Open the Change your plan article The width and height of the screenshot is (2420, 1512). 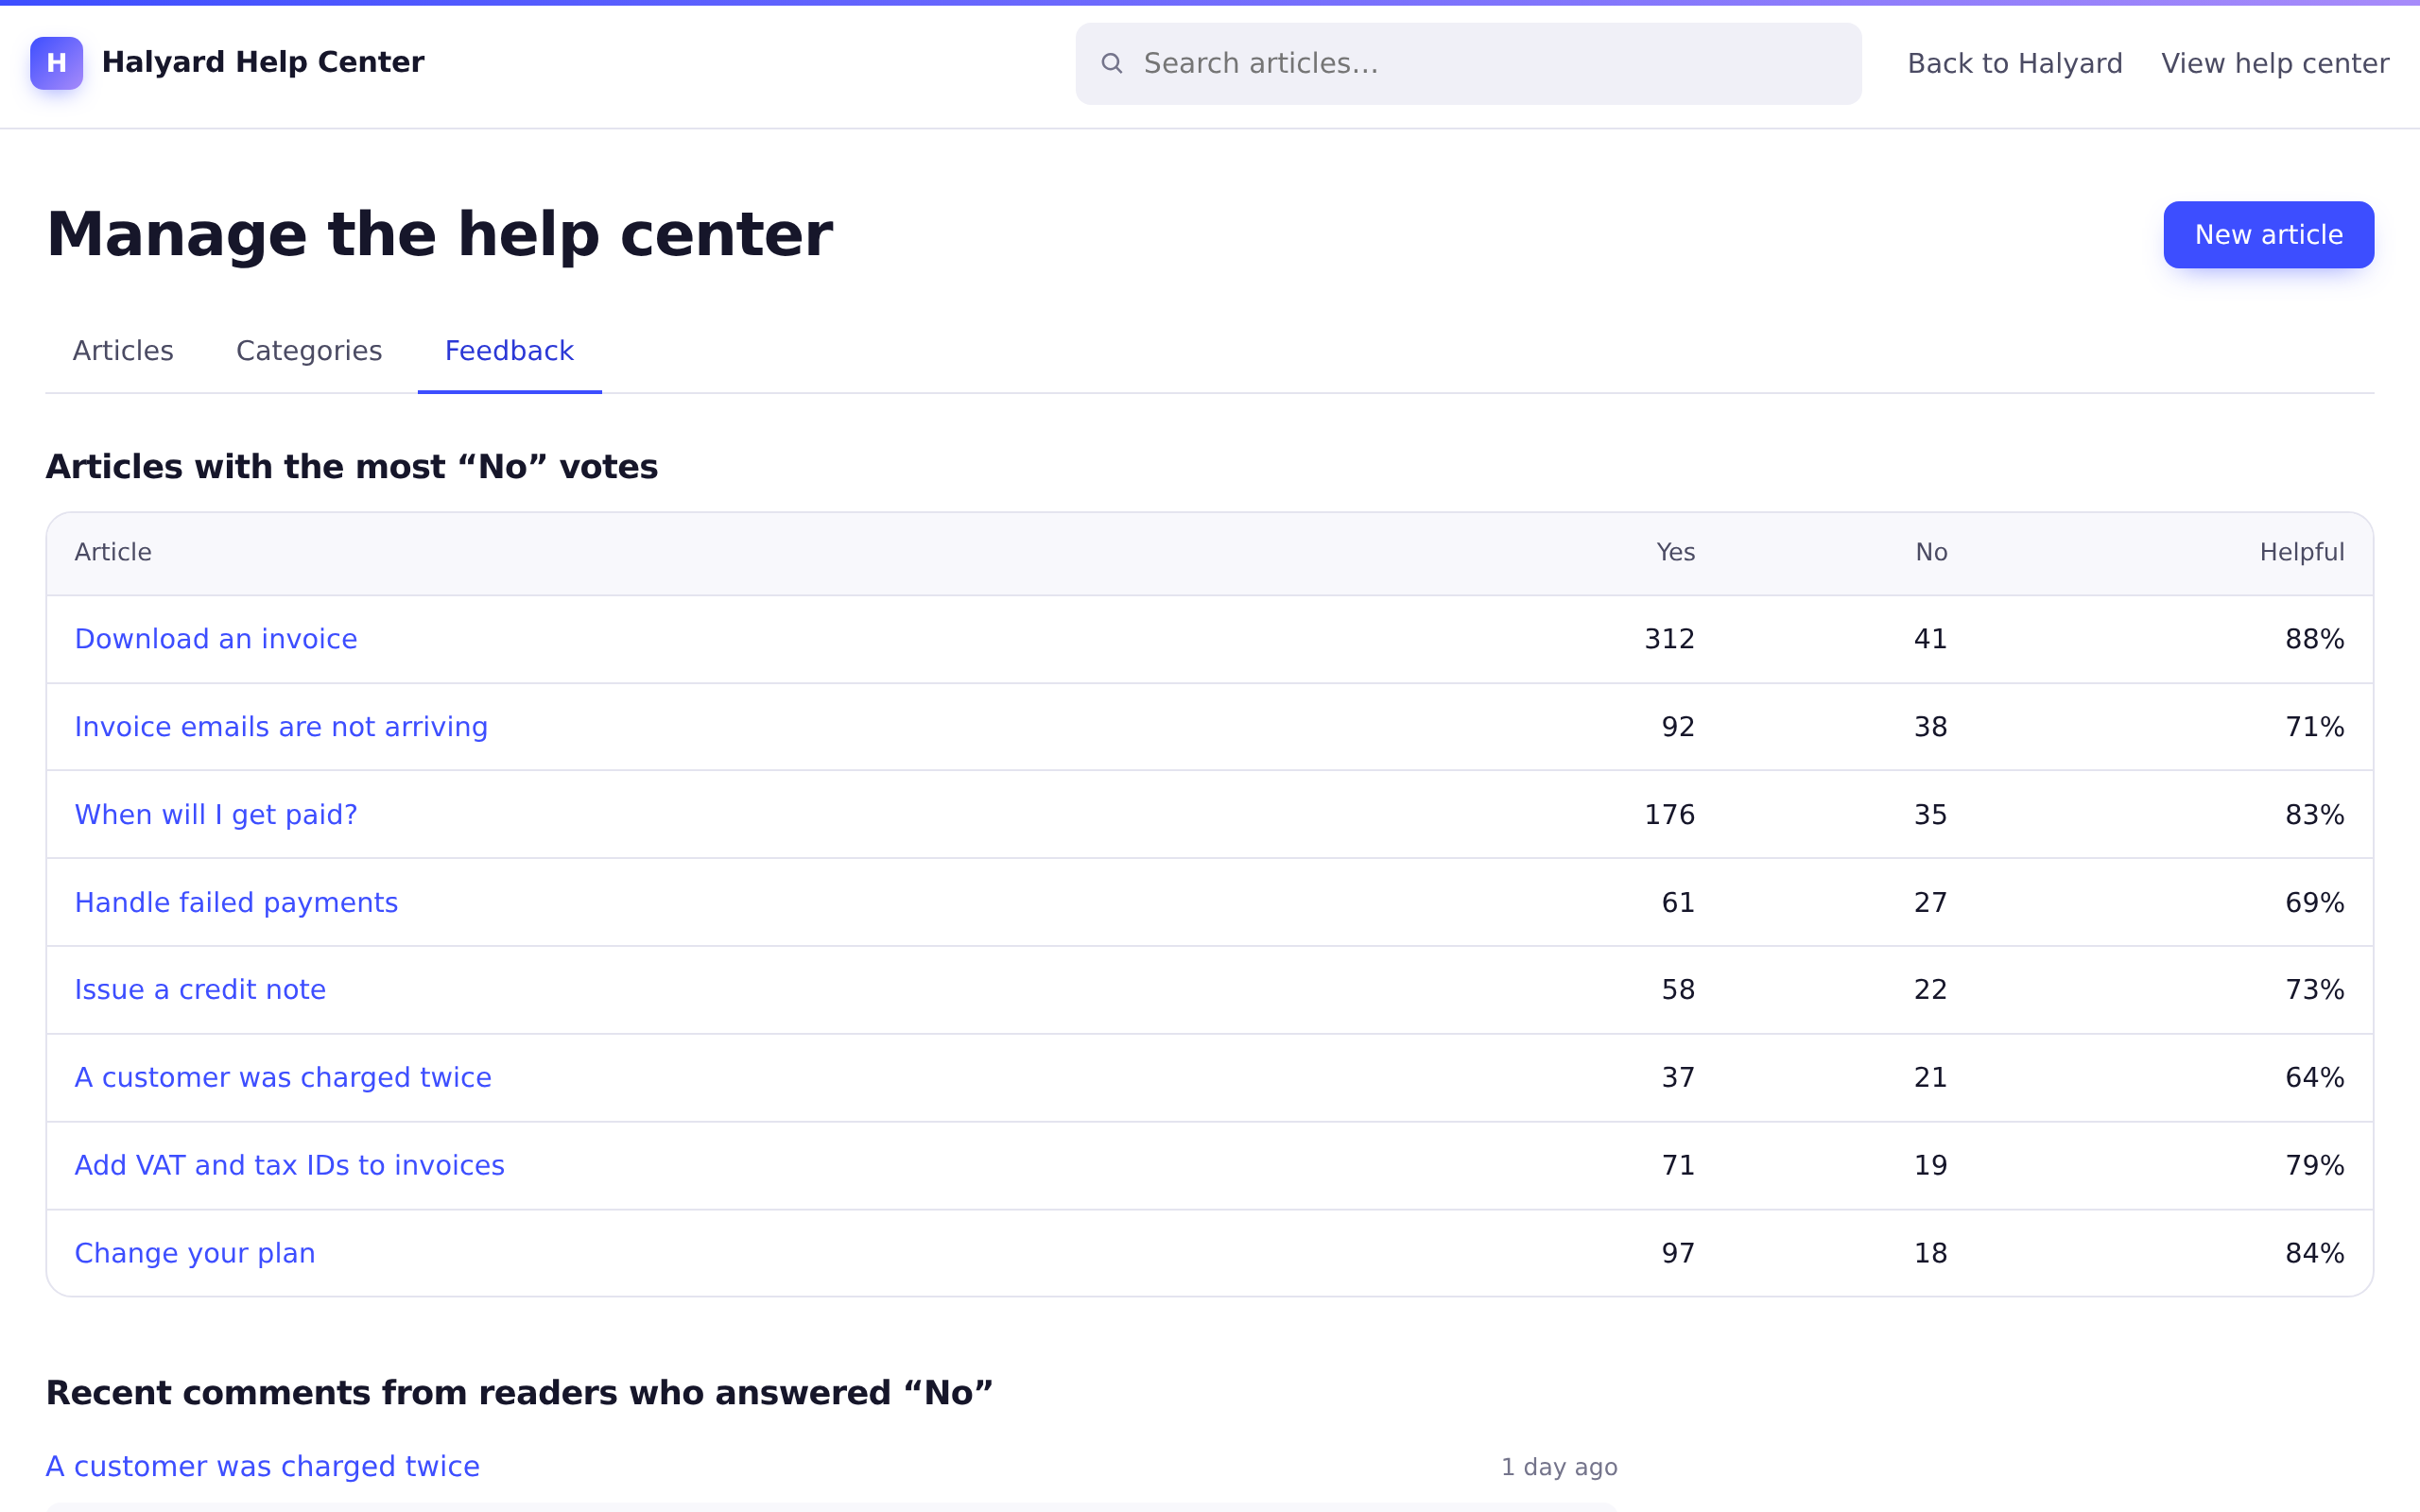195,1254
